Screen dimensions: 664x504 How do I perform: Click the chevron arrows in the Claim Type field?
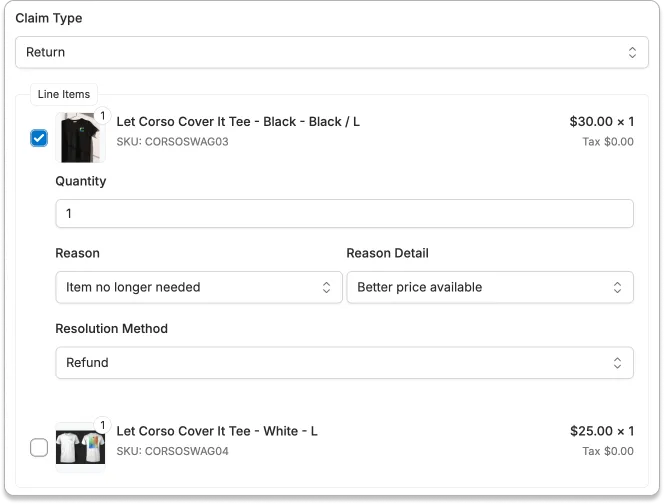click(631, 52)
